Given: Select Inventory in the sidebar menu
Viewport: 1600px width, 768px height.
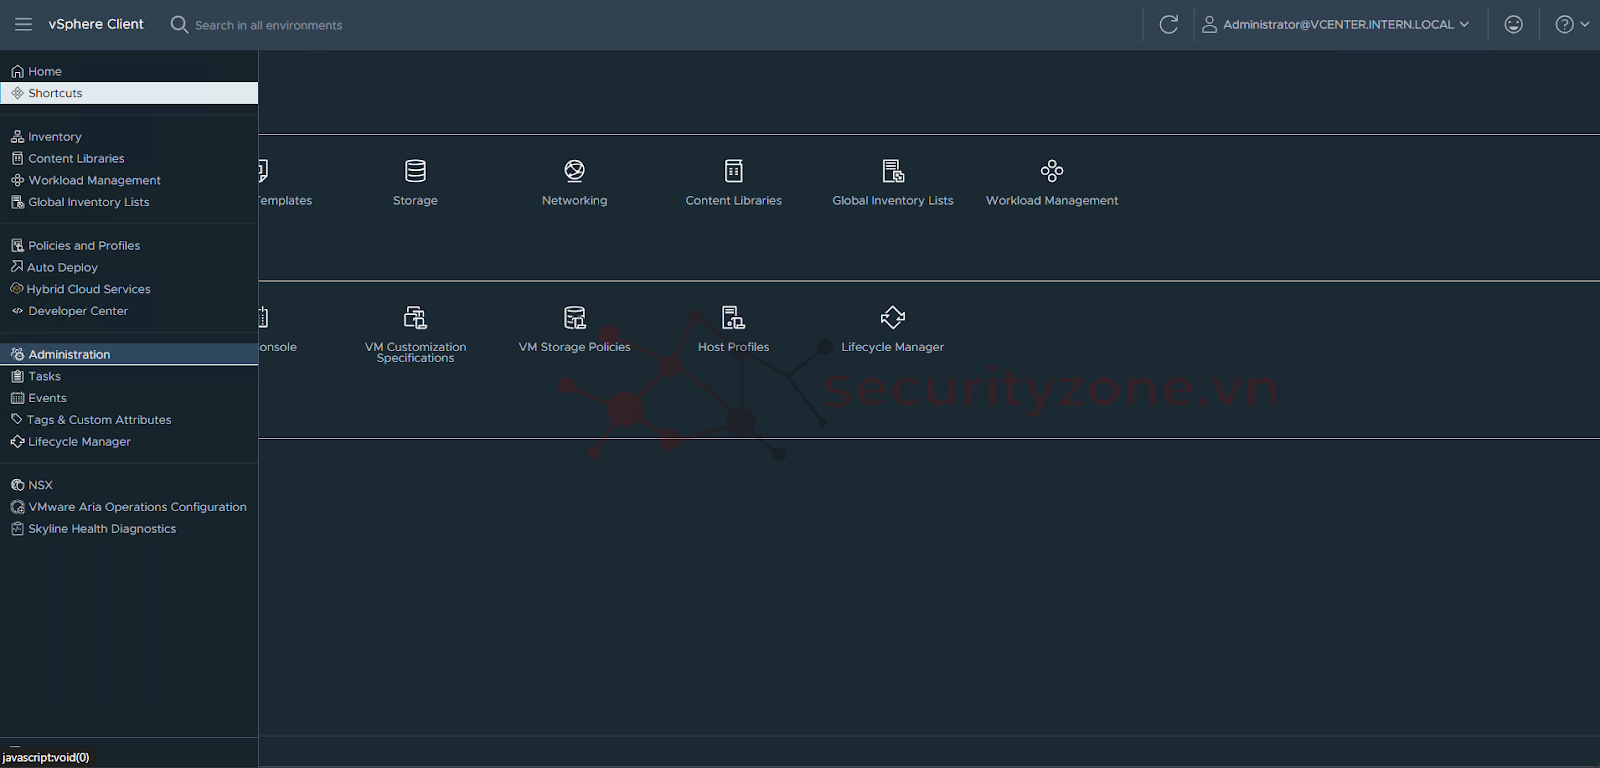Looking at the screenshot, I should (x=55, y=137).
